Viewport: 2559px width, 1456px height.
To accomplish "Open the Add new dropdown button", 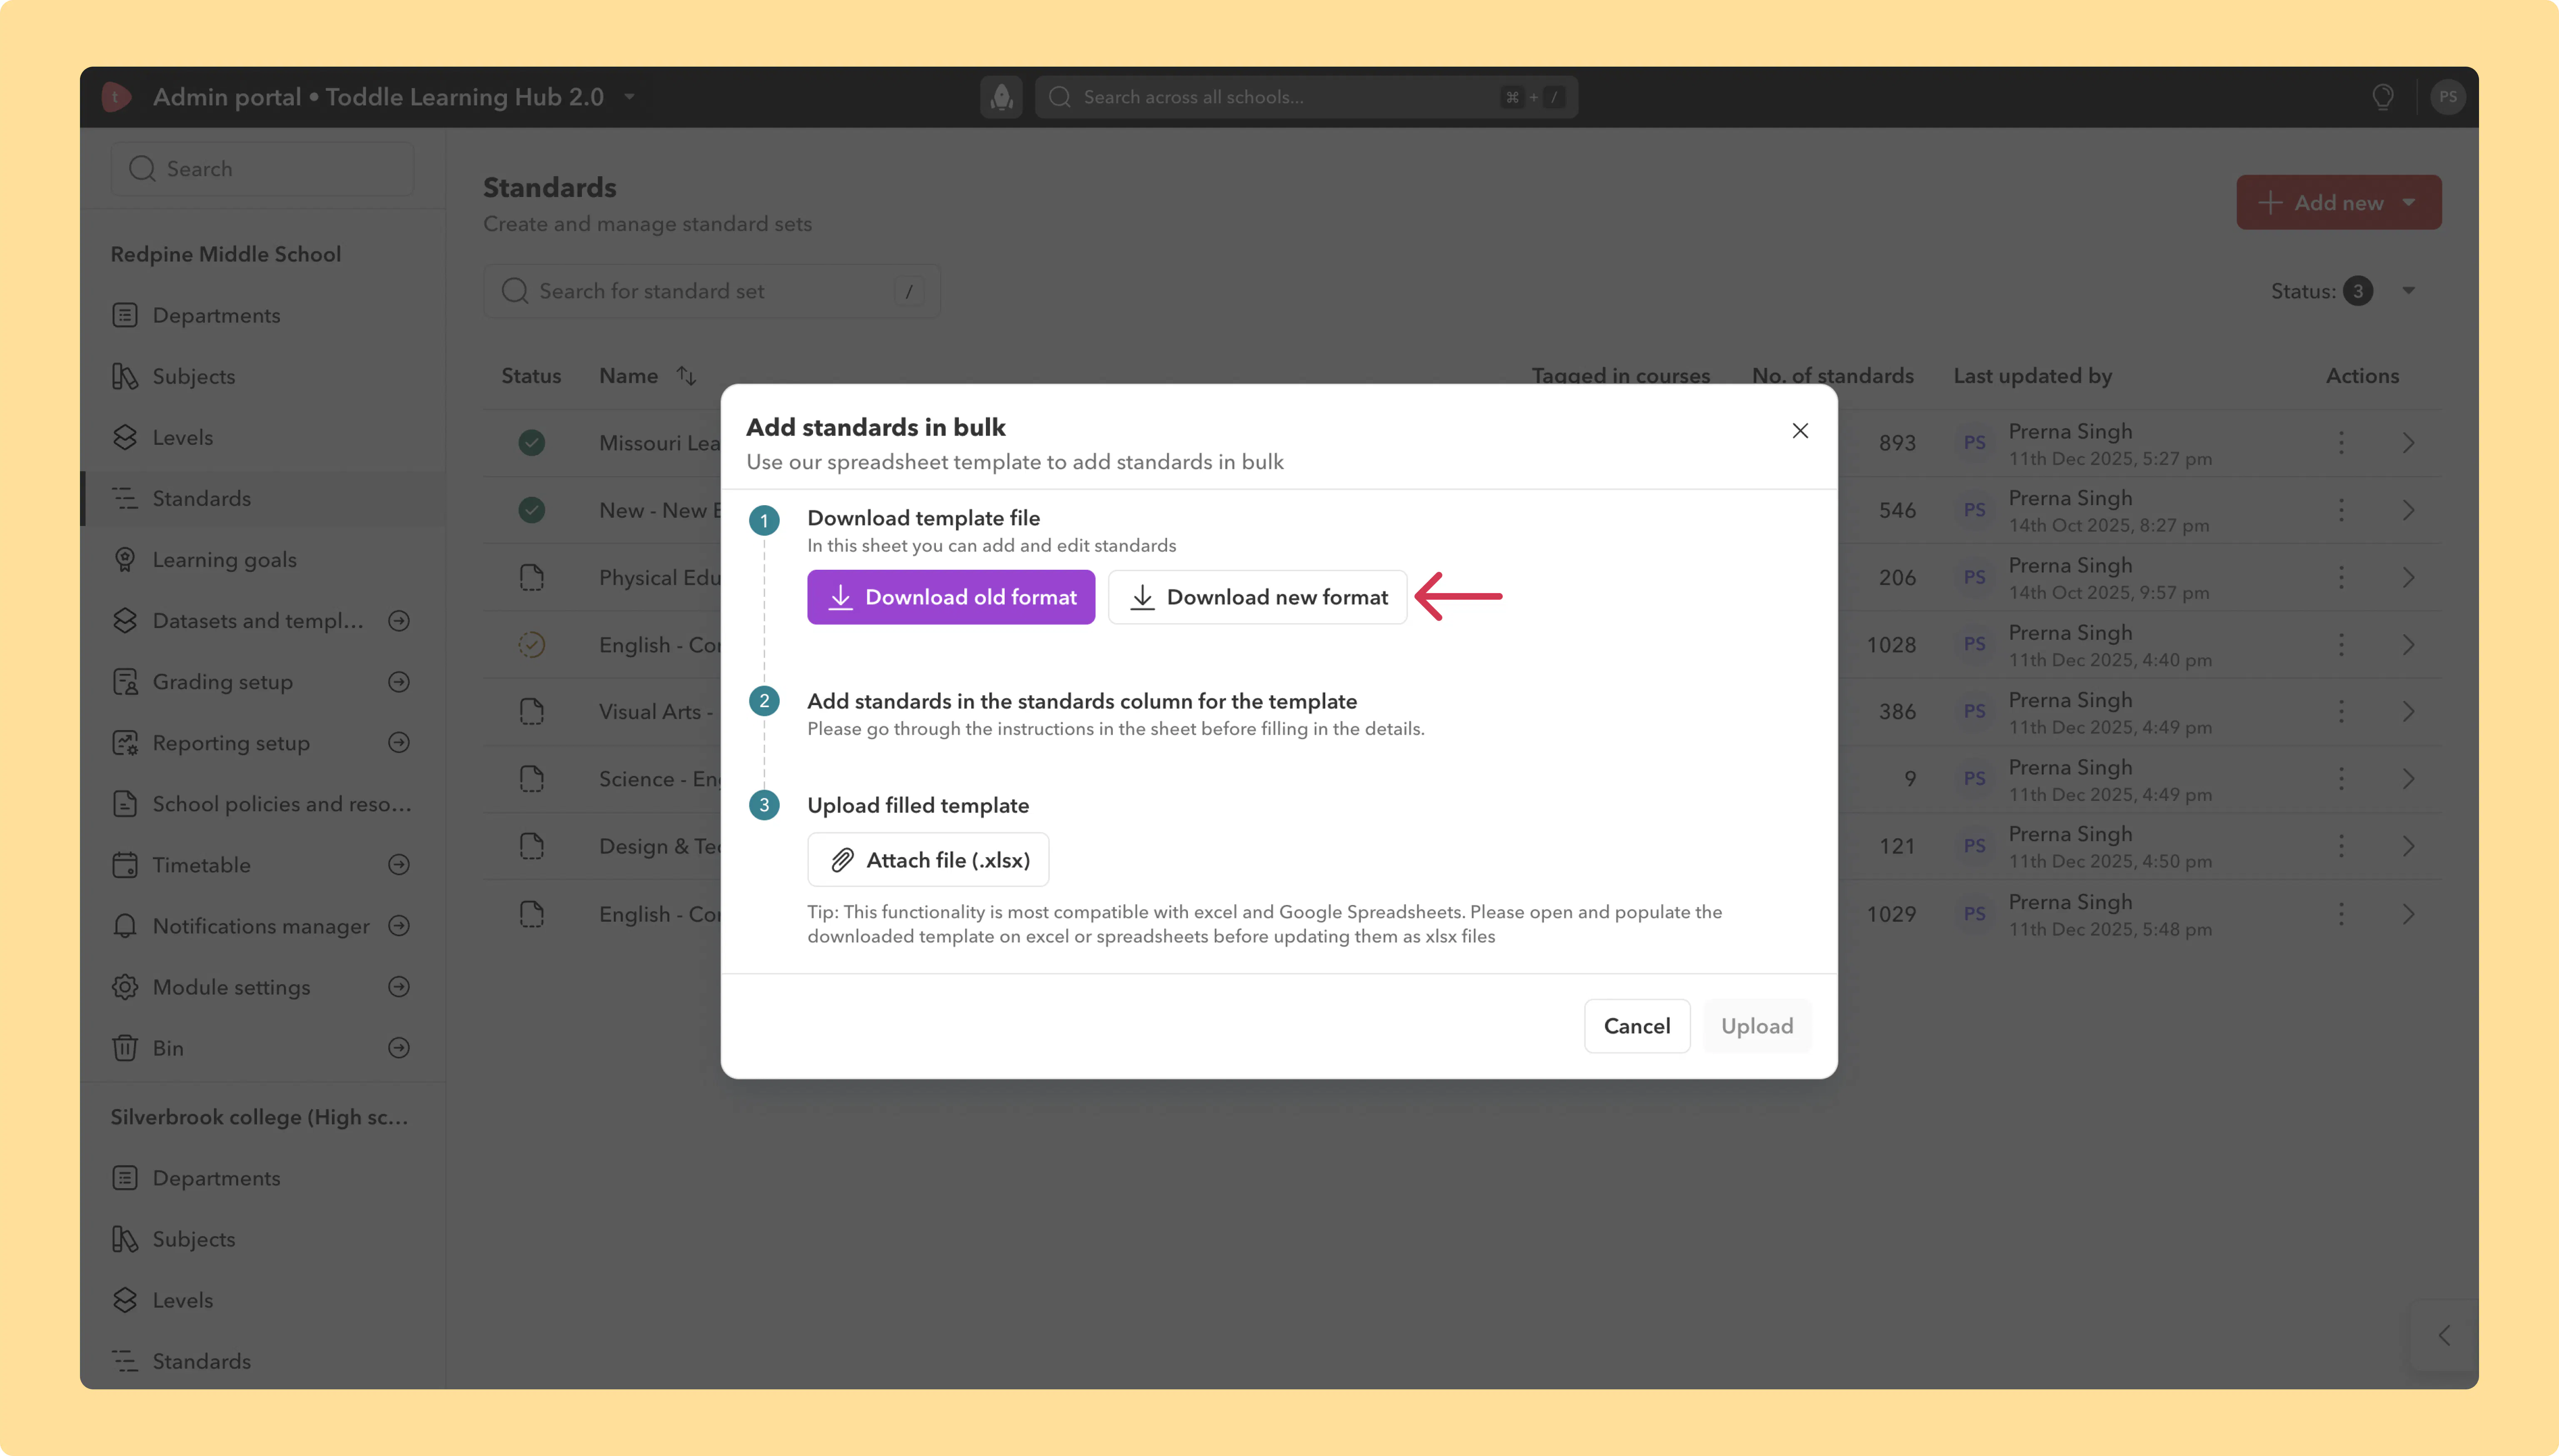I will (x=2339, y=202).
